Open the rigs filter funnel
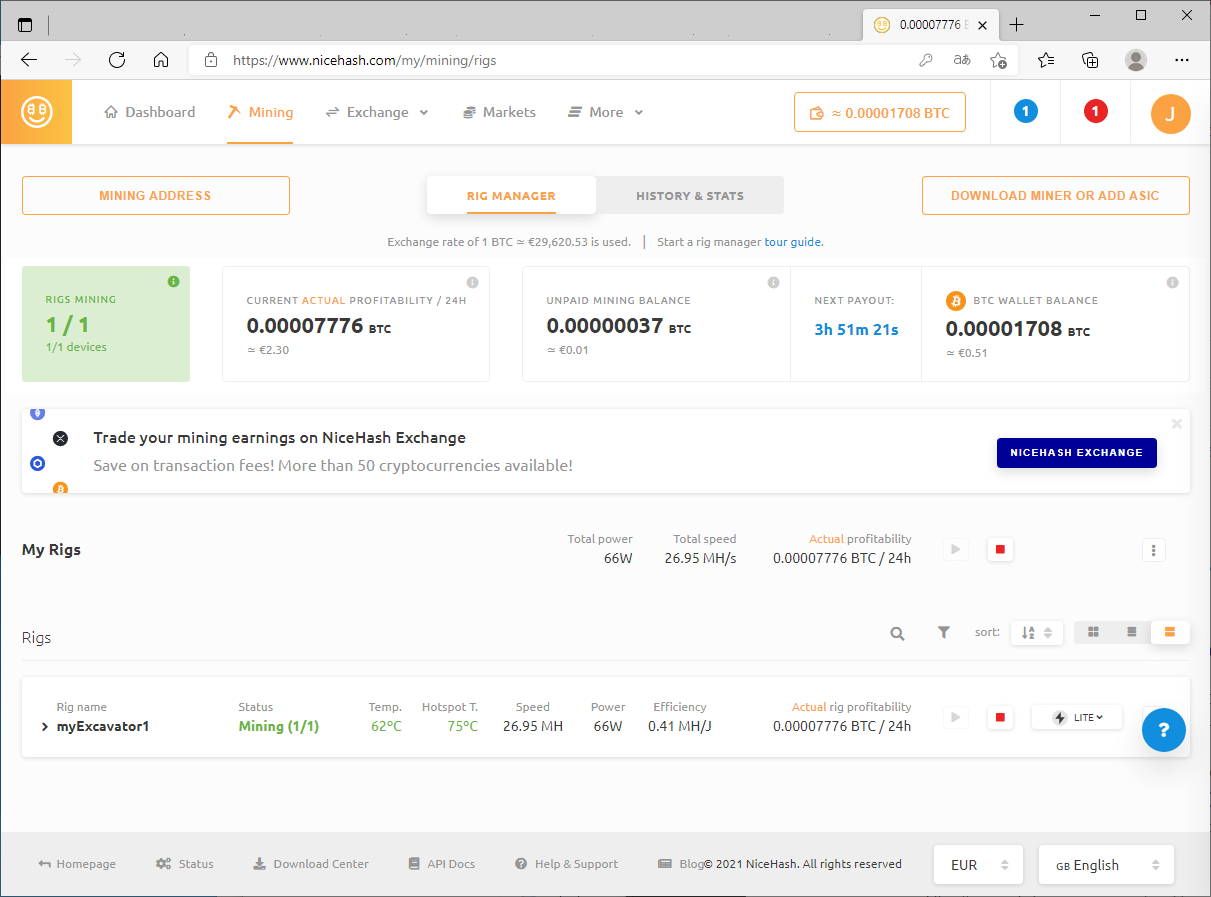Screen dimensions: 1211x897 coord(943,632)
